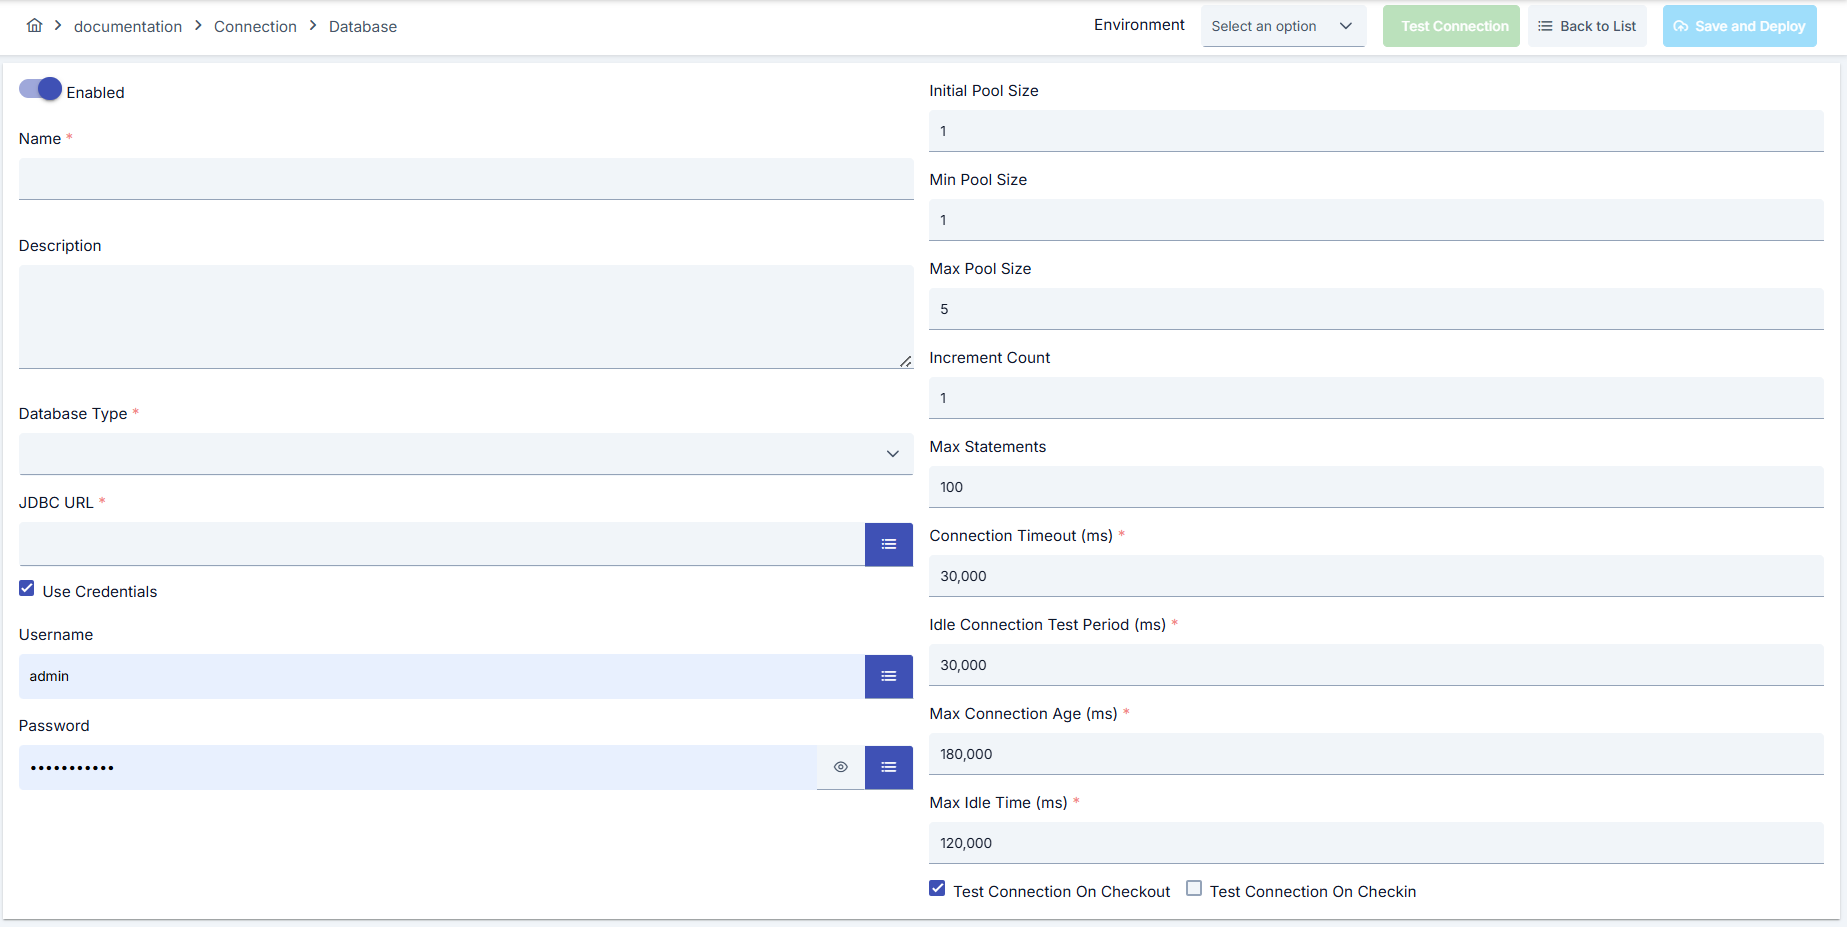Viewport: 1847px width, 927px height.
Task: Uncheck Test Connection On Checkout
Action: point(937,888)
